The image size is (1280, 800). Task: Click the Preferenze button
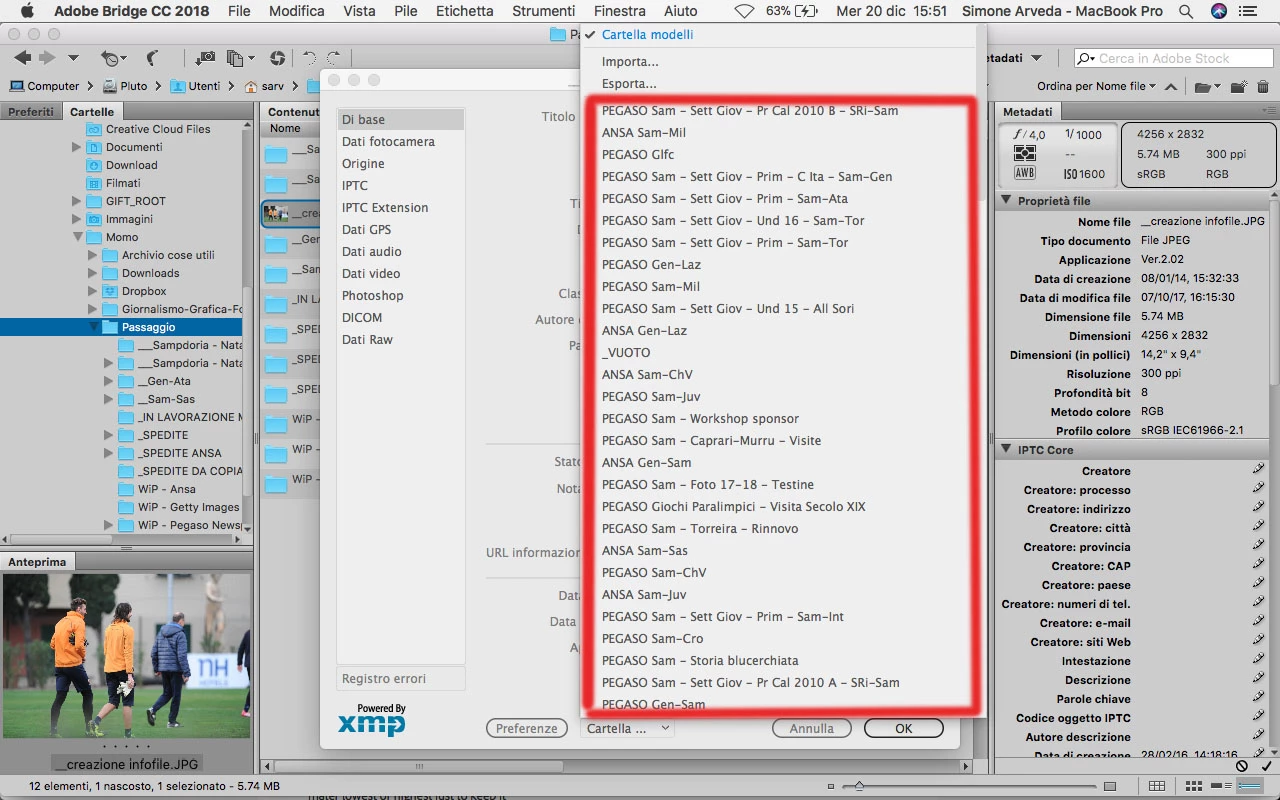pos(526,728)
